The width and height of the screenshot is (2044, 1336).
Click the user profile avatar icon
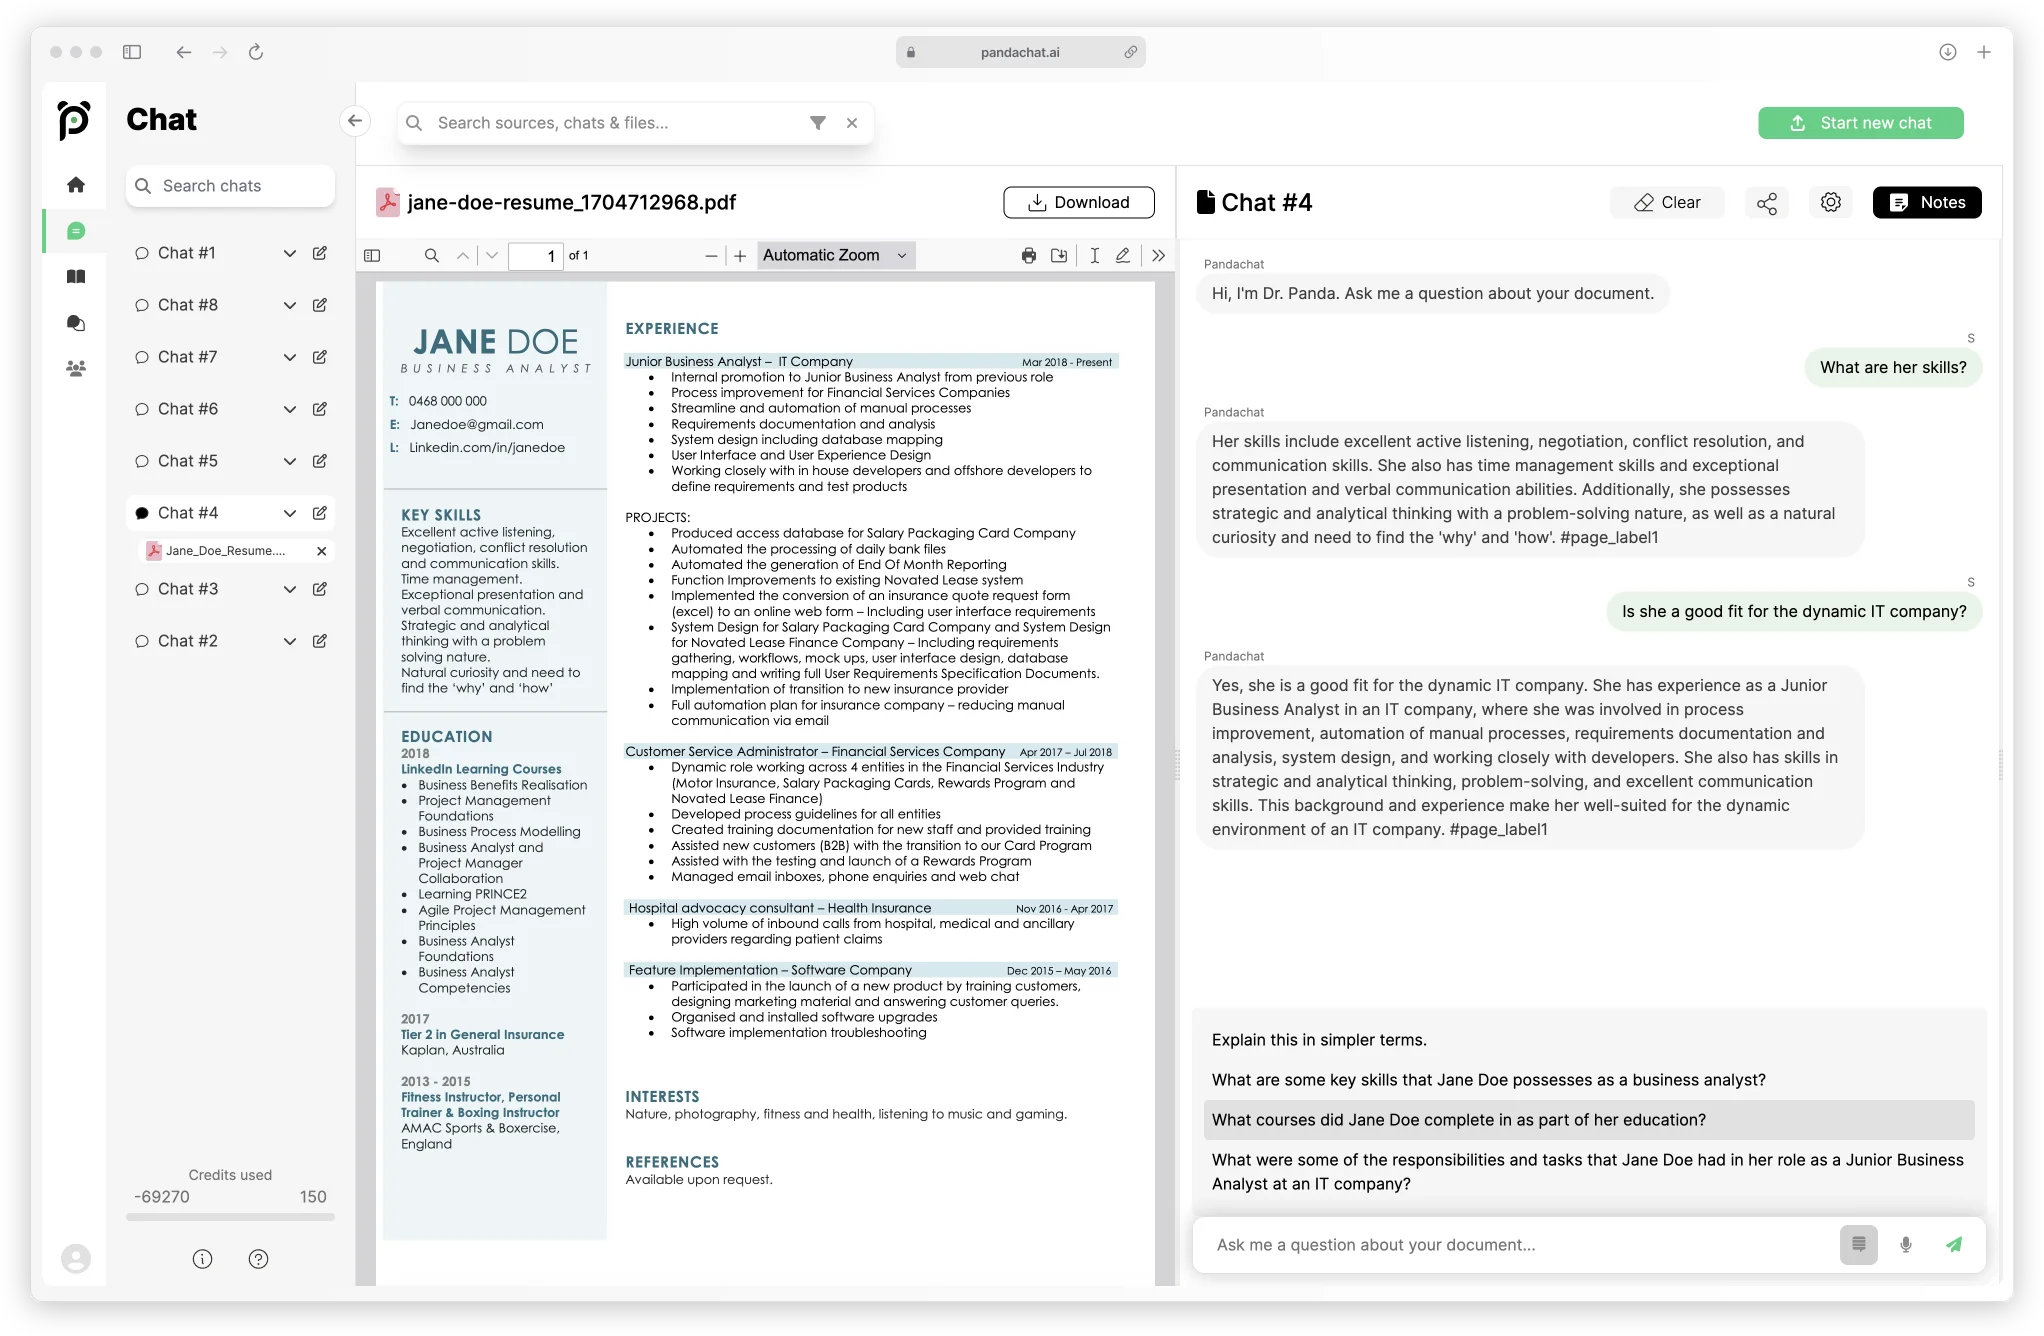(x=76, y=1259)
